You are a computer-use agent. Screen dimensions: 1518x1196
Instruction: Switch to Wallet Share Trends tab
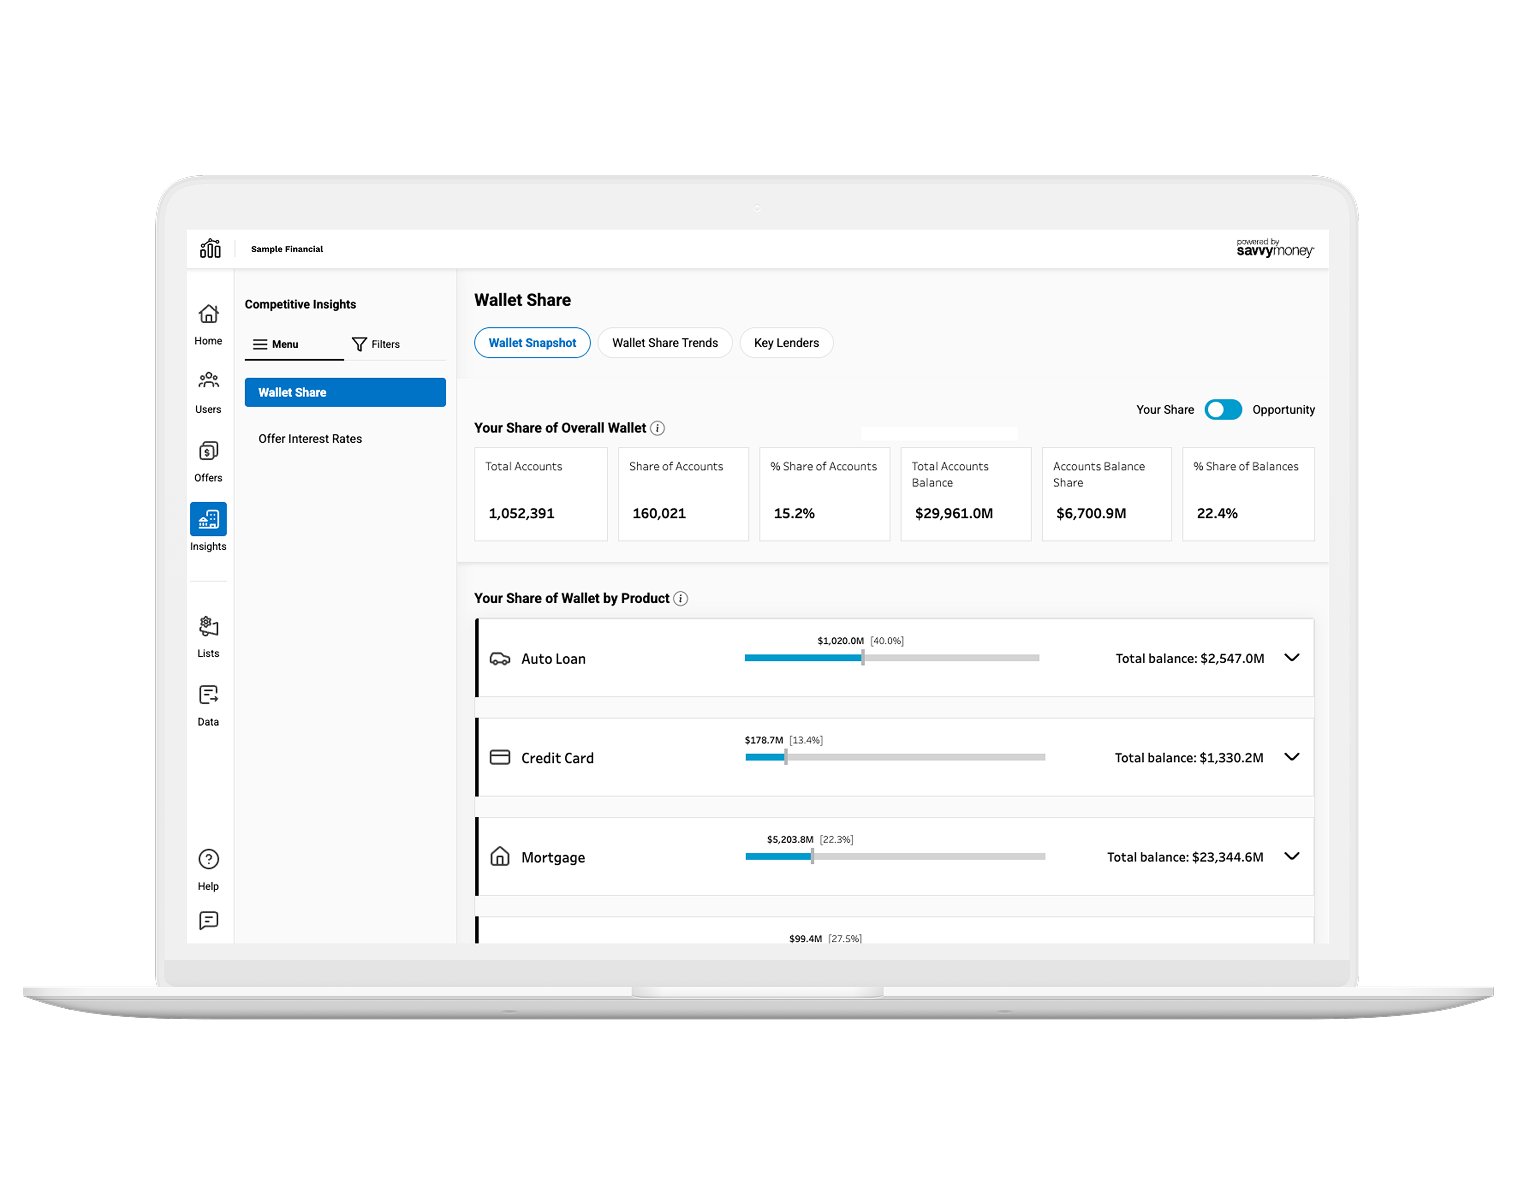(665, 343)
